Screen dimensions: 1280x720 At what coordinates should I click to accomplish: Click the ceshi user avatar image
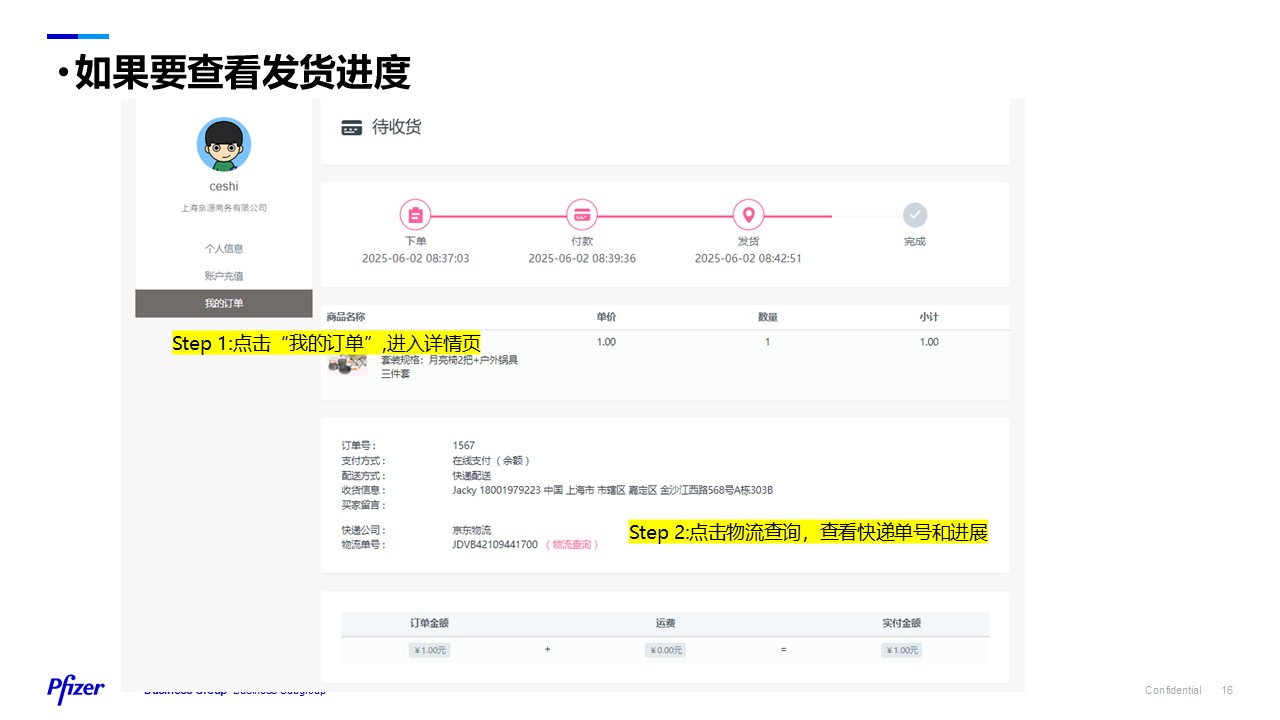click(x=224, y=145)
